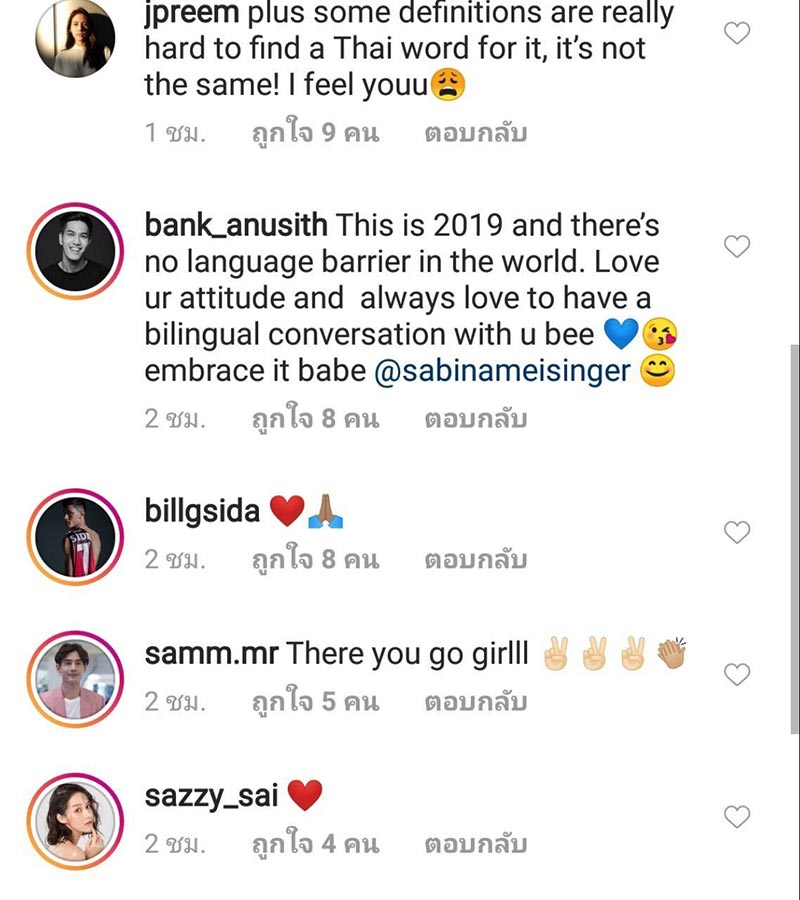This screenshot has height=900, width=800.
Task: Open the @sabinameisinger mention link
Action: point(502,372)
